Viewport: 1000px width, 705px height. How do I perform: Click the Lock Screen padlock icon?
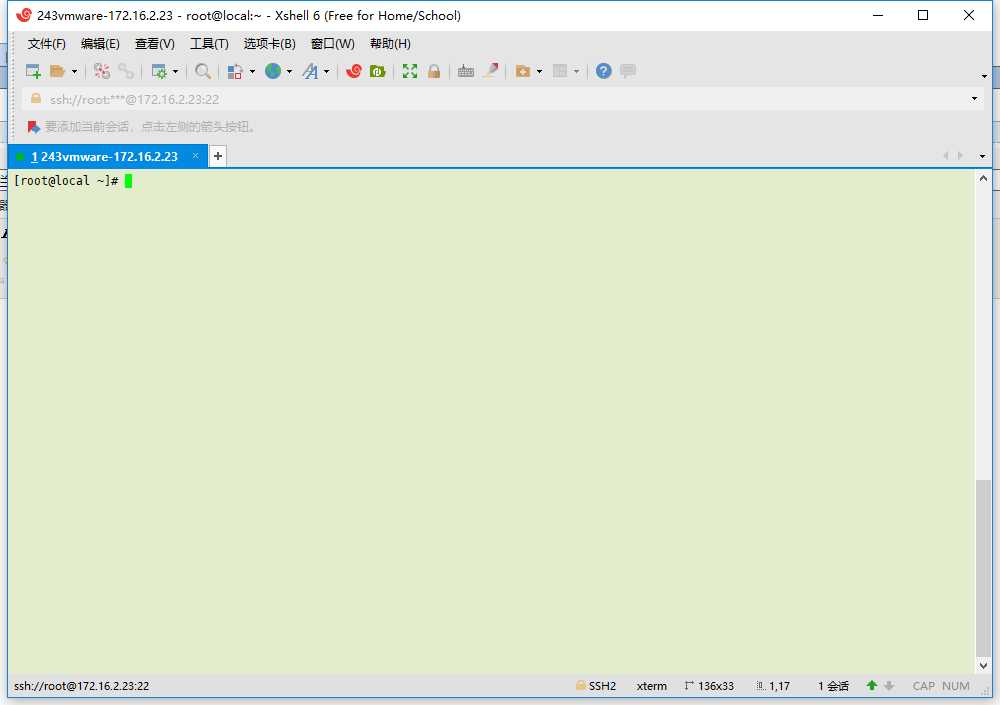[434, 71]
